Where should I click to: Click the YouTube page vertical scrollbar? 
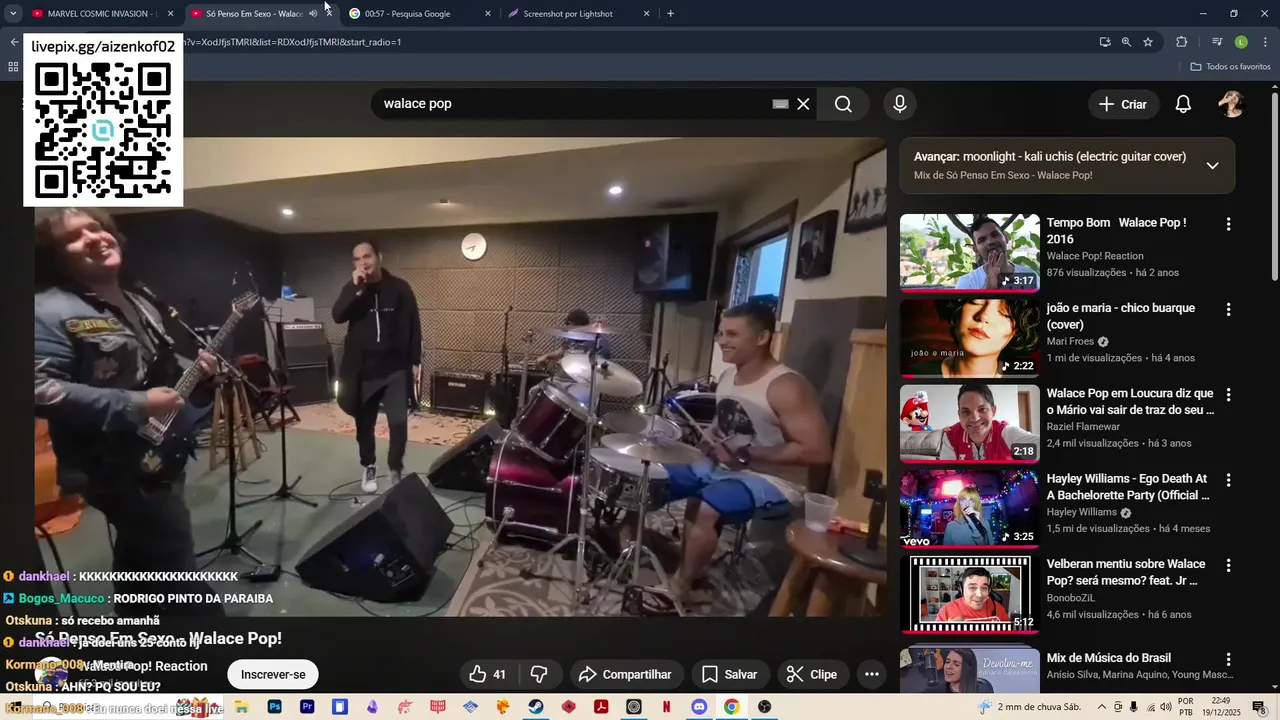[x=1275, y=185]
